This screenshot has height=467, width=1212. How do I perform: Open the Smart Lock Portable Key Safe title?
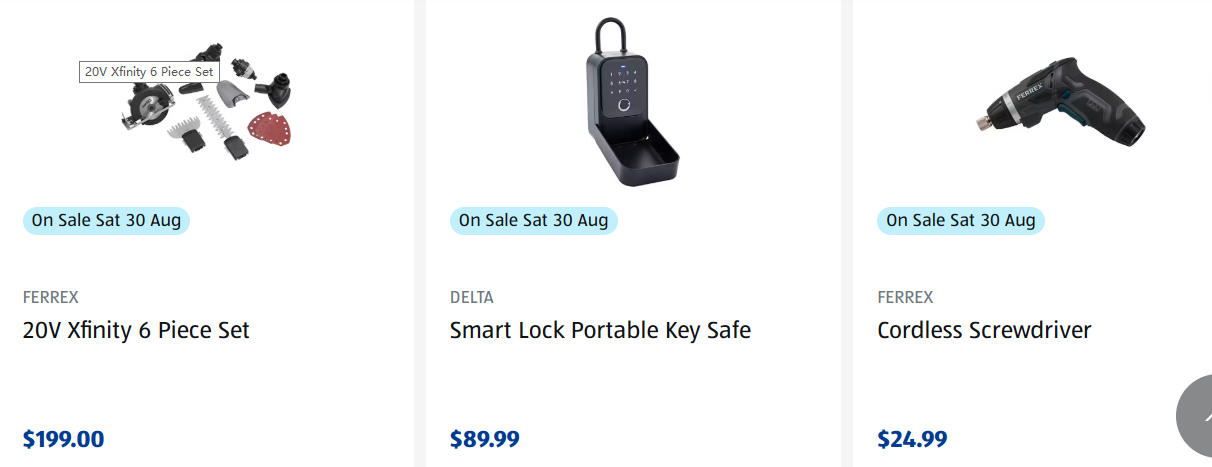[x=600, y=330]
